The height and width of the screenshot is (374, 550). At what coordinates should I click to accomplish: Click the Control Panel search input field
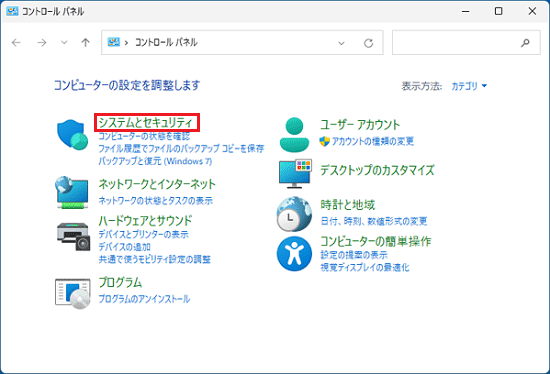(466, 42)
